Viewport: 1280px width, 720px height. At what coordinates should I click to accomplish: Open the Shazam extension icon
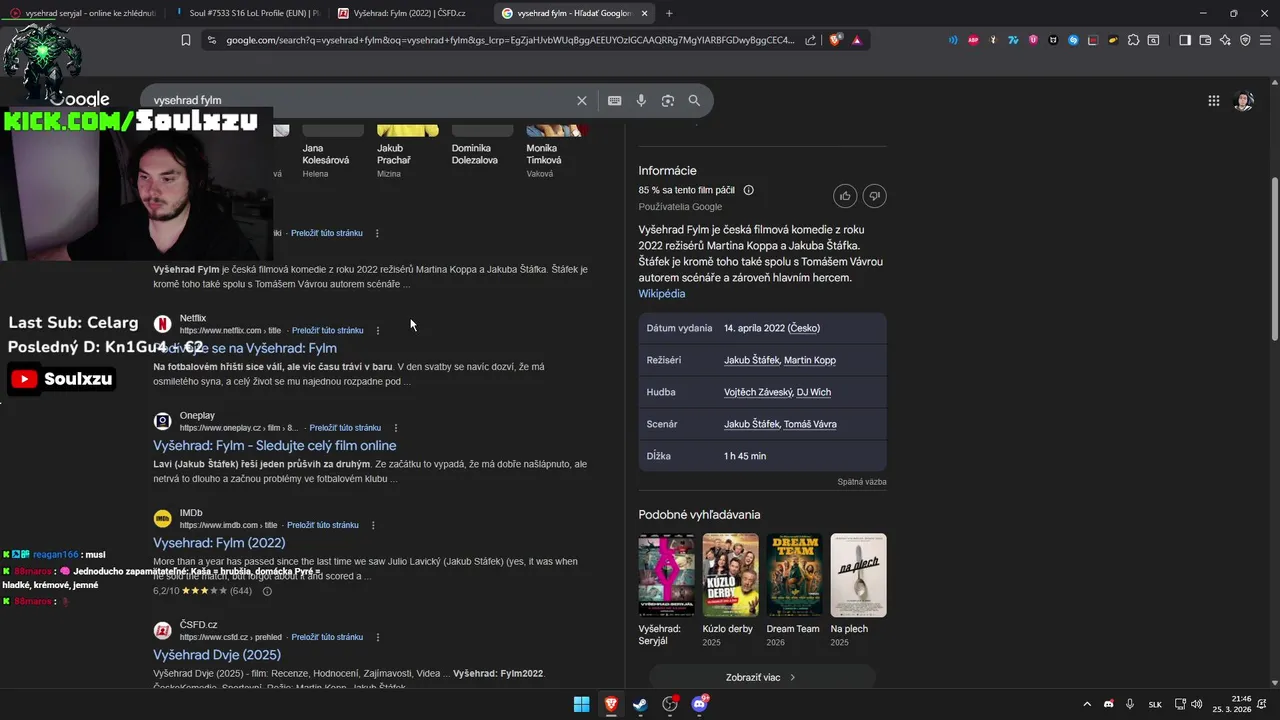[x=1073, y=40]
